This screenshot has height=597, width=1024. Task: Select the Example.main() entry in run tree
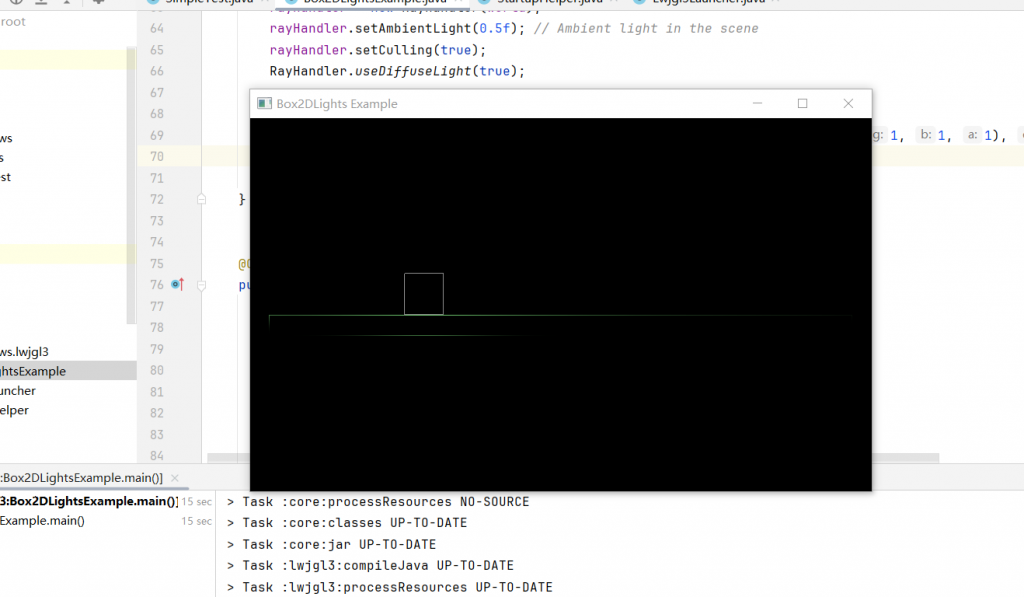click(x=42, y=521)
